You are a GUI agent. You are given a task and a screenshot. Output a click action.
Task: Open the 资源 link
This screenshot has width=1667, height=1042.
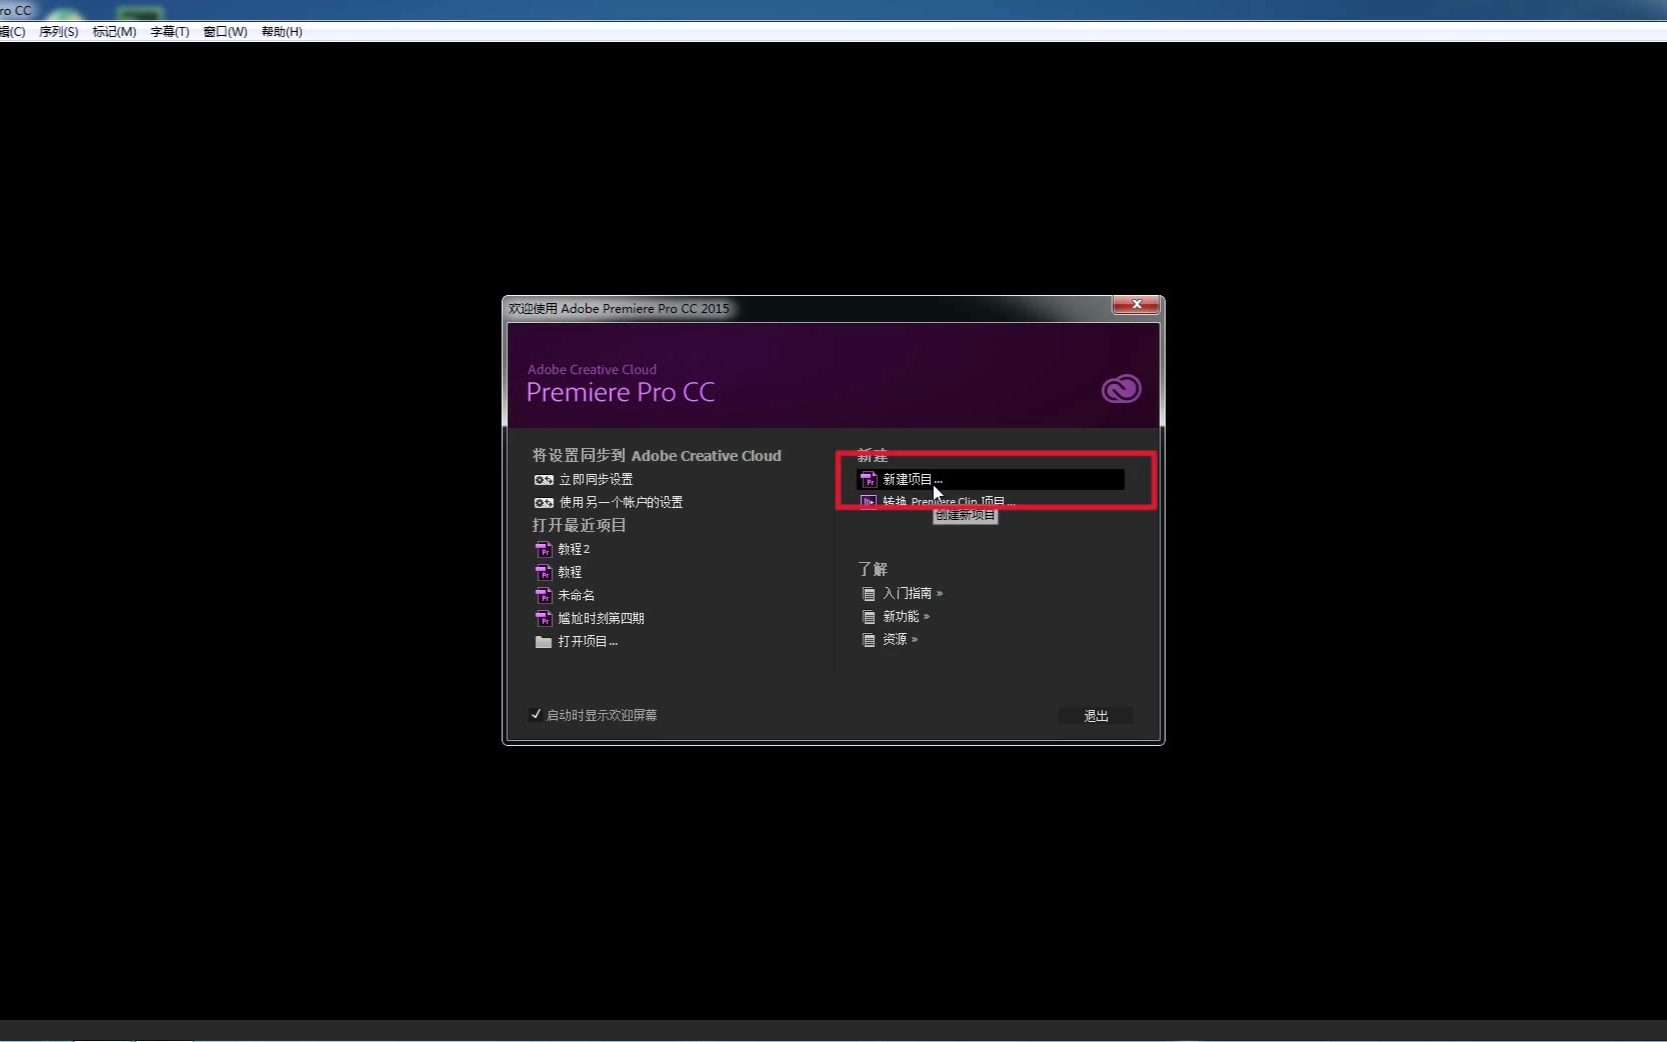pos(899,640)
